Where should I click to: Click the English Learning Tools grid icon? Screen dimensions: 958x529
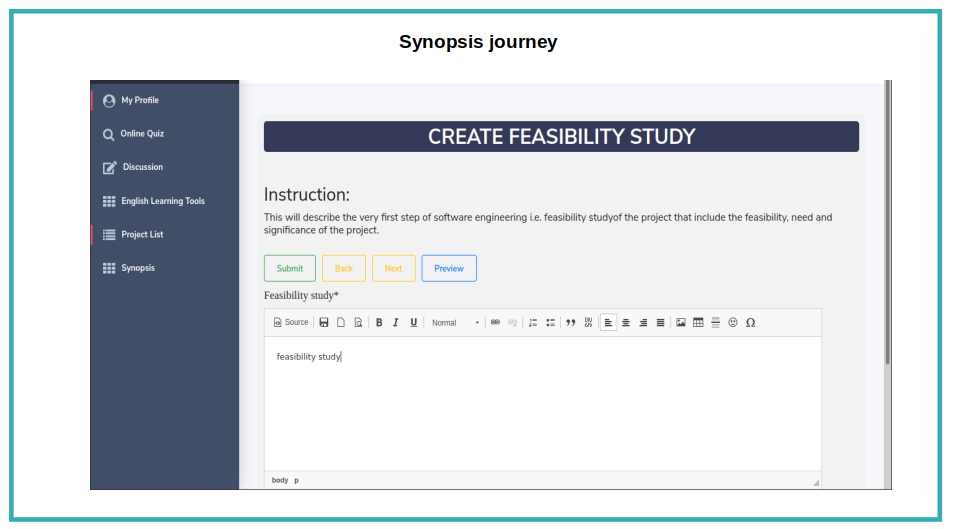109,201
